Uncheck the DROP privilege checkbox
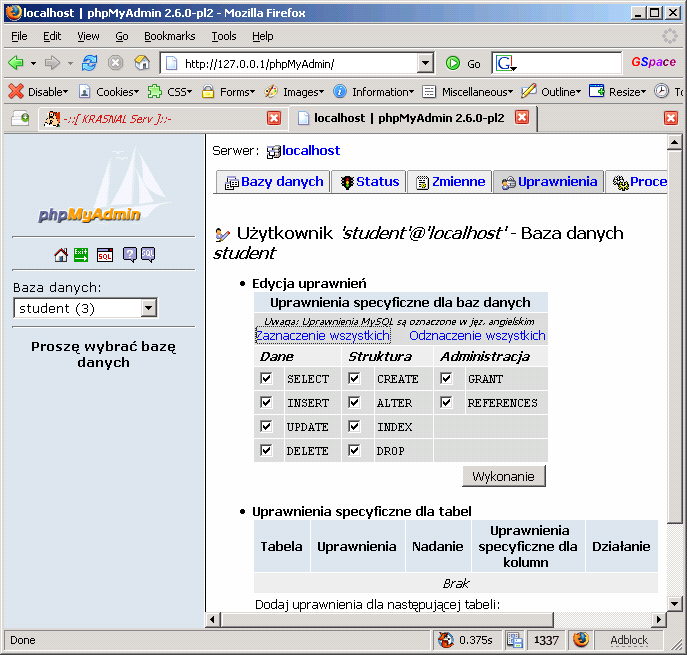 [354, 450]
